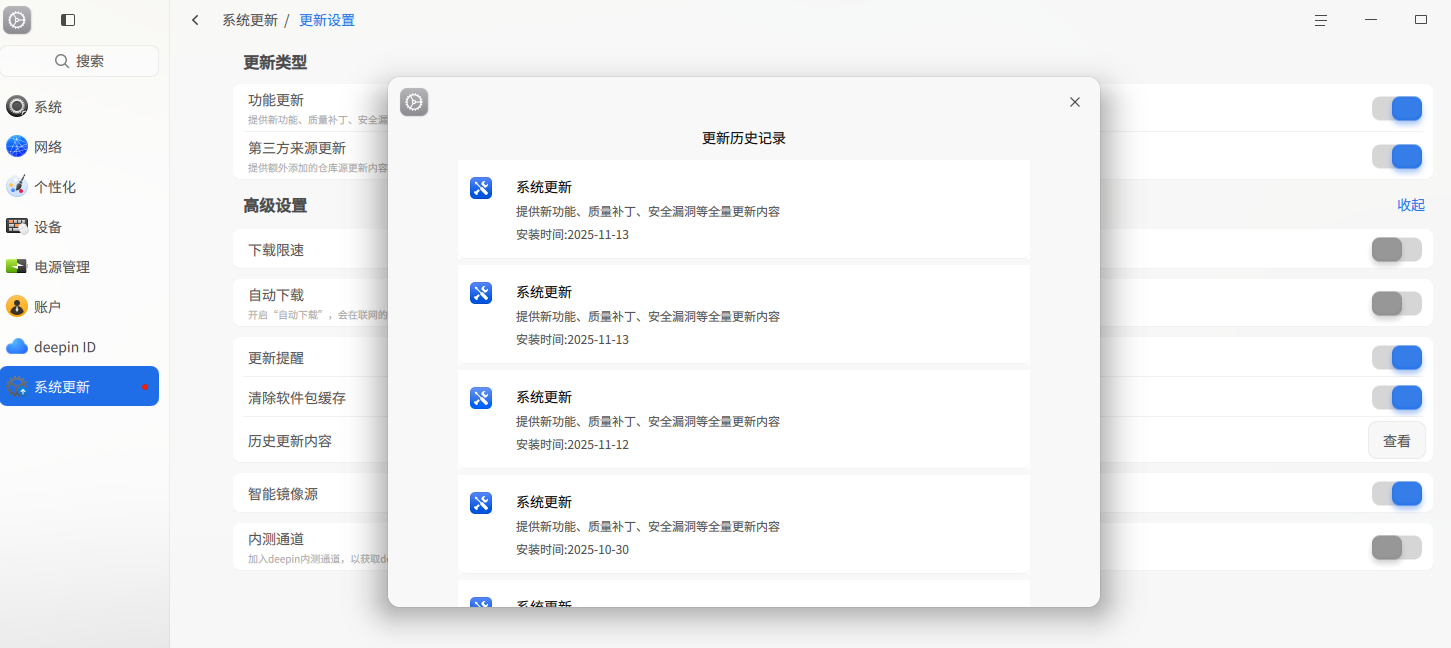Click the 设备 keyboard icon

point(17,227)
